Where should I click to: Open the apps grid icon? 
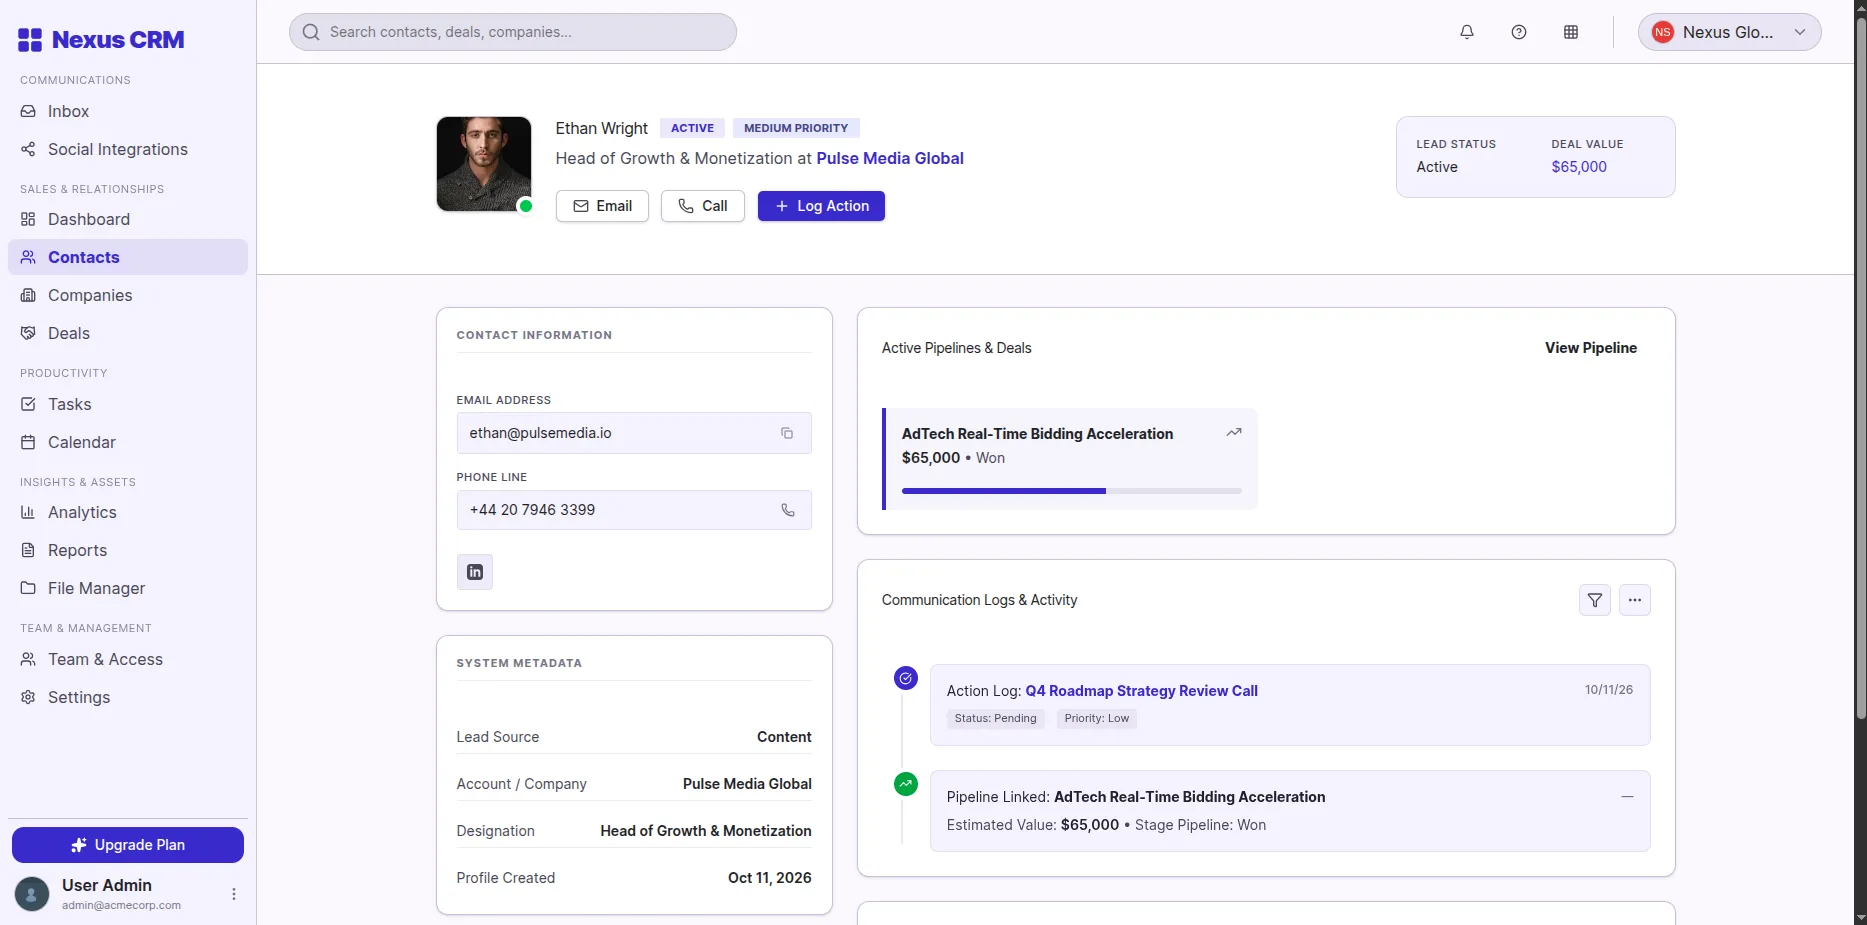click(x=1571, y=32)
